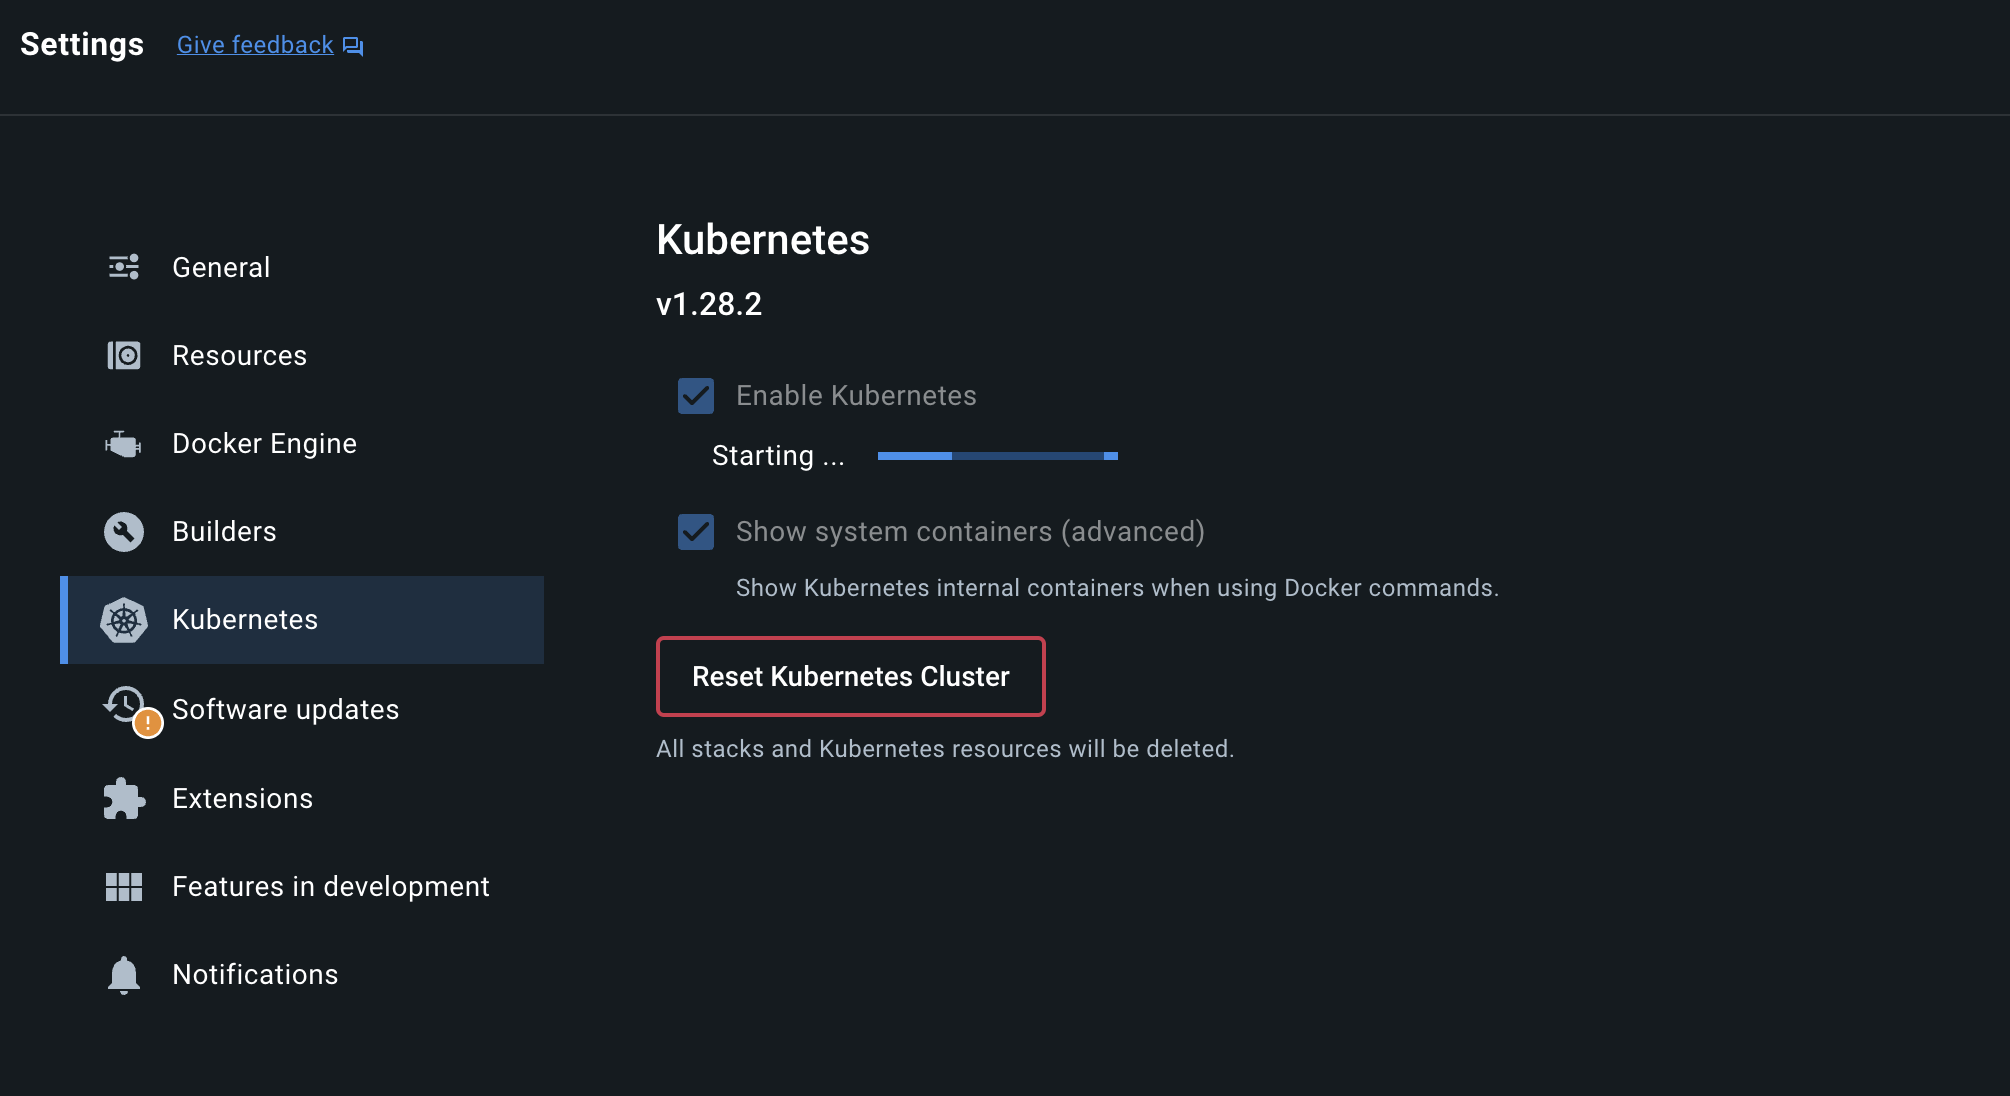Viewport: 2010px width, 1096px height.
Task: Disable Show system containers (advanced)
Action: [695, 532]
